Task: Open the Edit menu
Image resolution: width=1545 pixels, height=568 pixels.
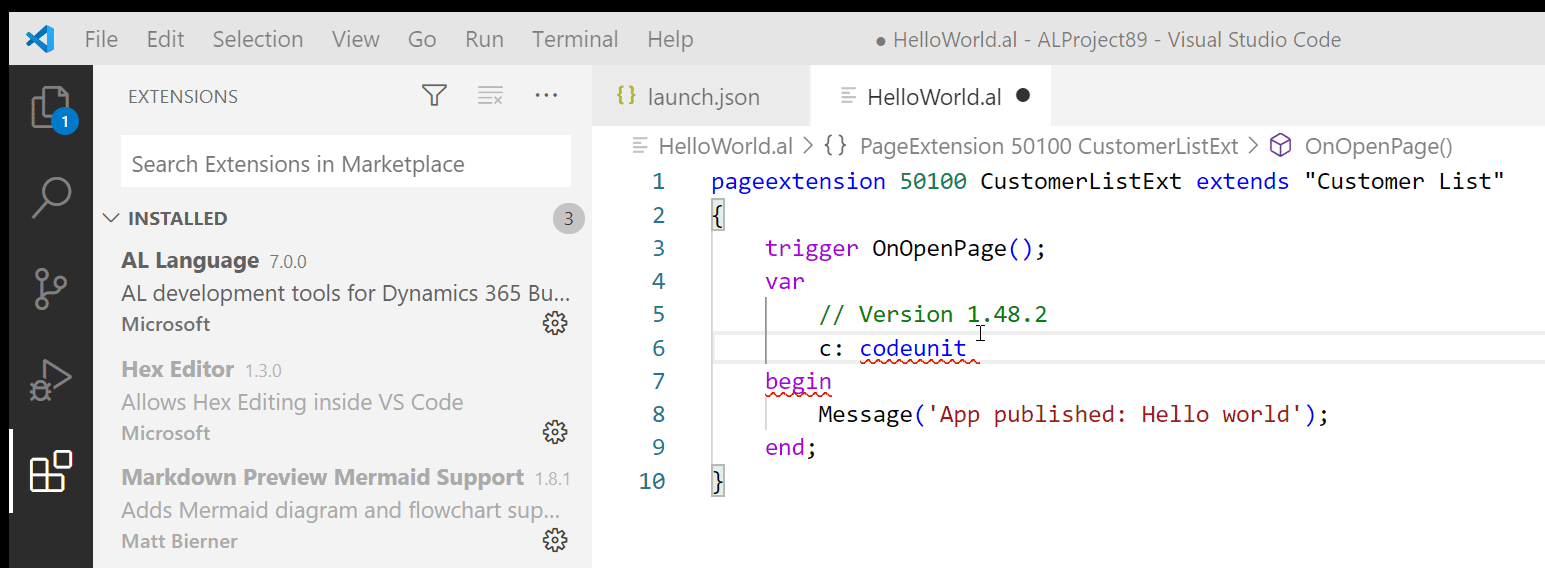Action: (x=165, y=40)
